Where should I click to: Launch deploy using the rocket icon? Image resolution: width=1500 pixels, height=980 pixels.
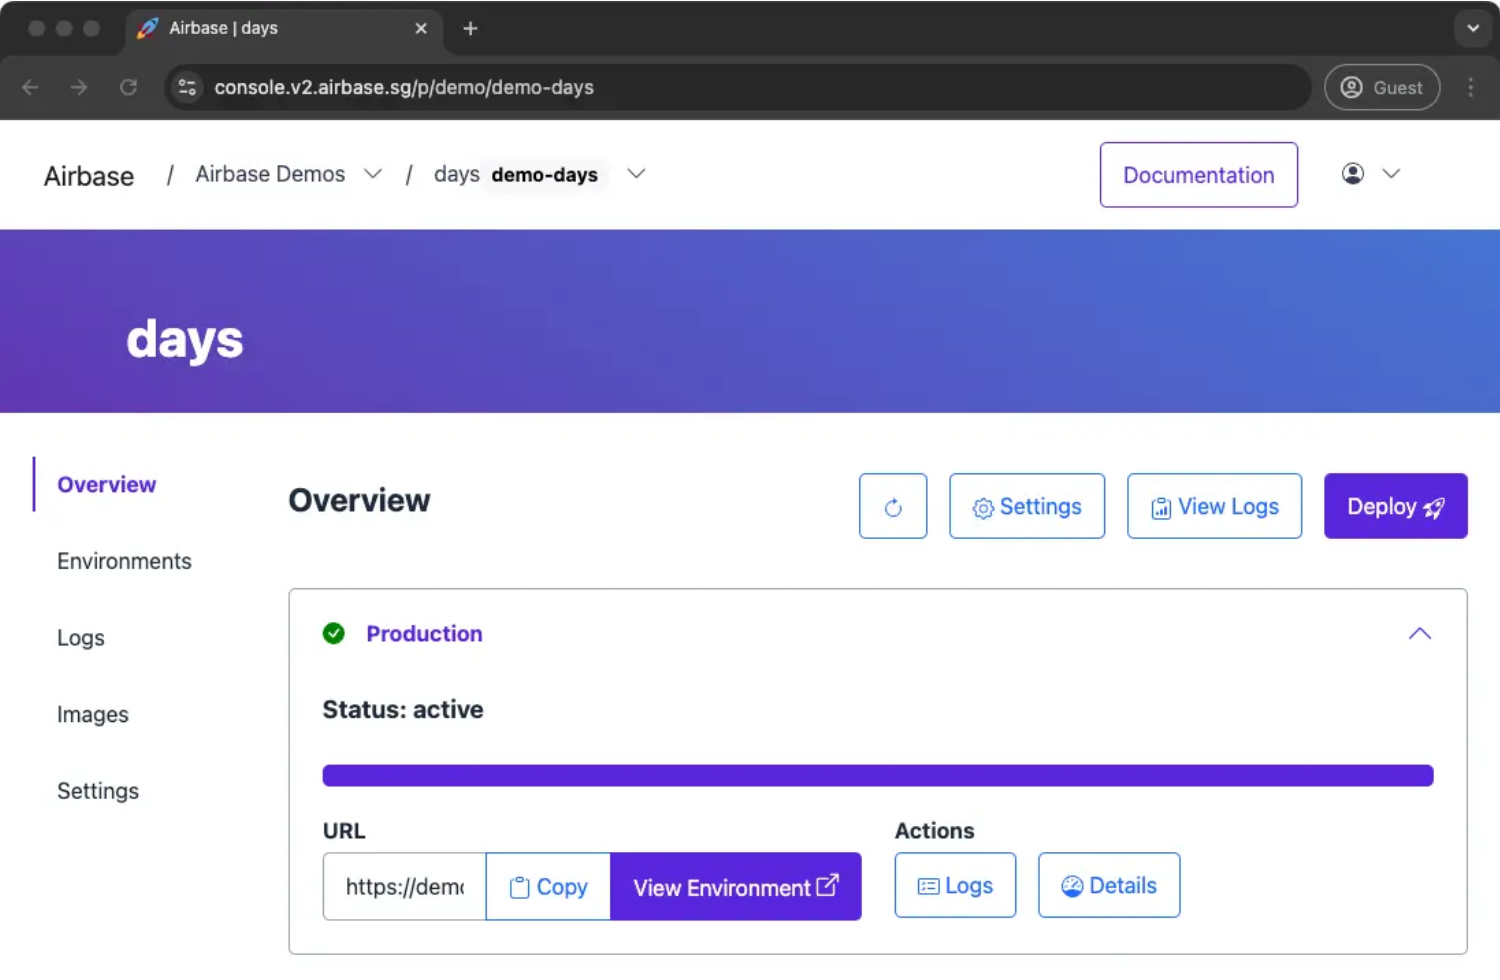tap(1434, 507)
